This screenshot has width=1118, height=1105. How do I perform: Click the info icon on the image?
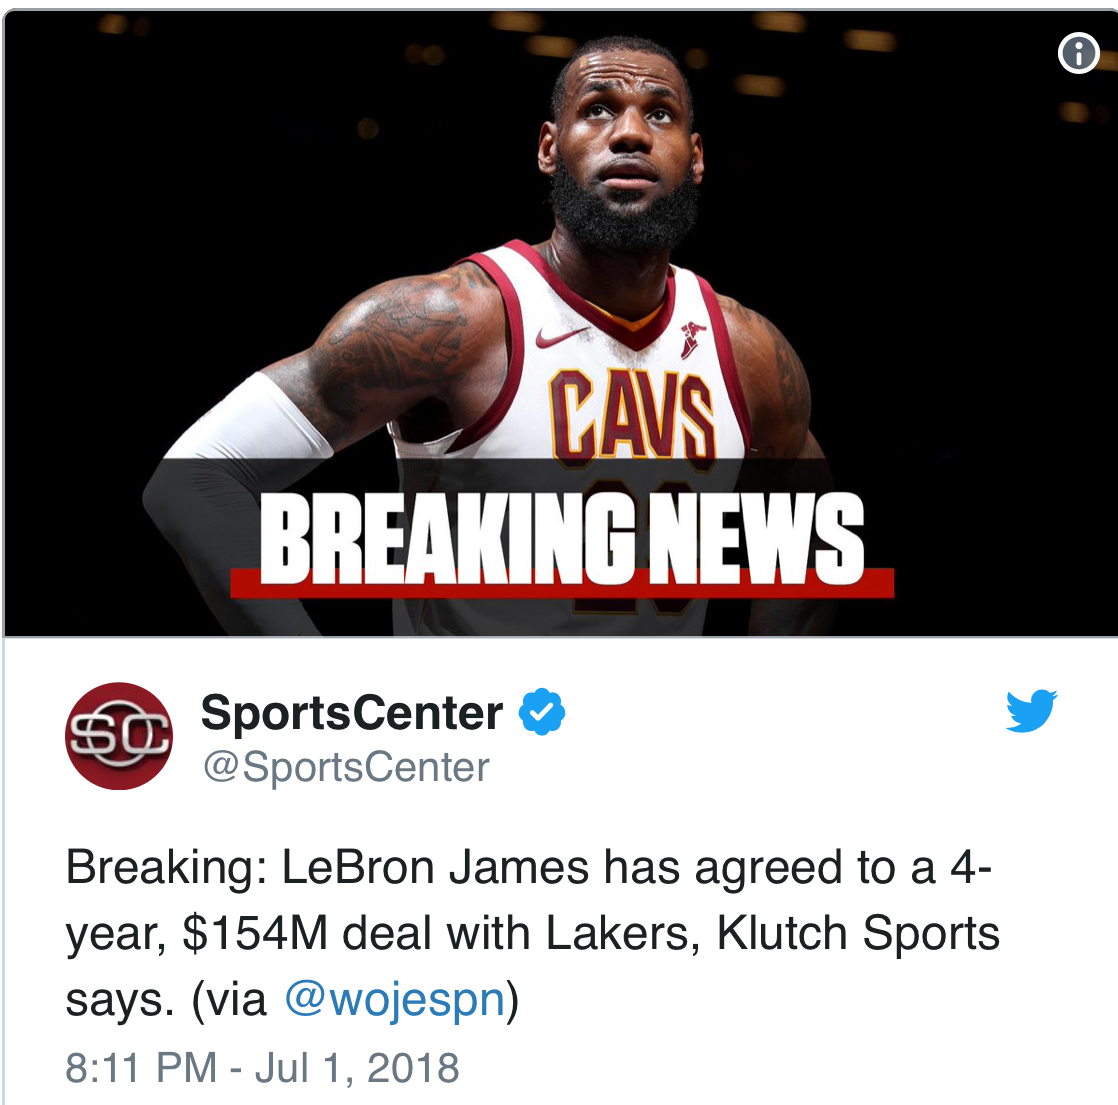1078,53
